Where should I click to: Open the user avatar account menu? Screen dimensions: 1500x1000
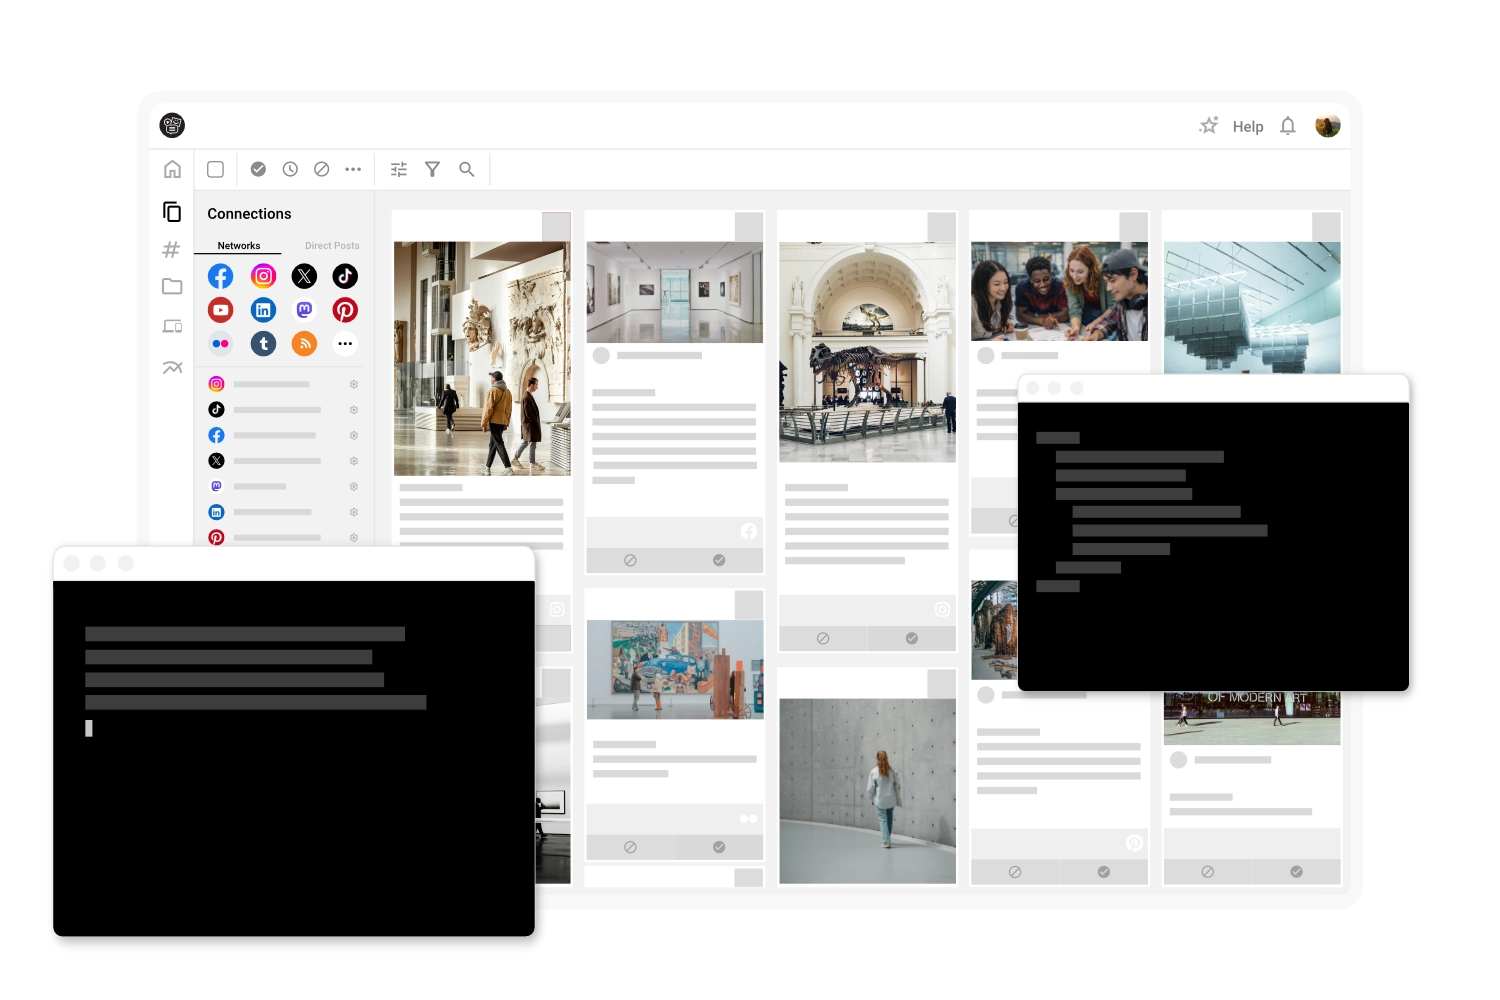pos(1327,126)
